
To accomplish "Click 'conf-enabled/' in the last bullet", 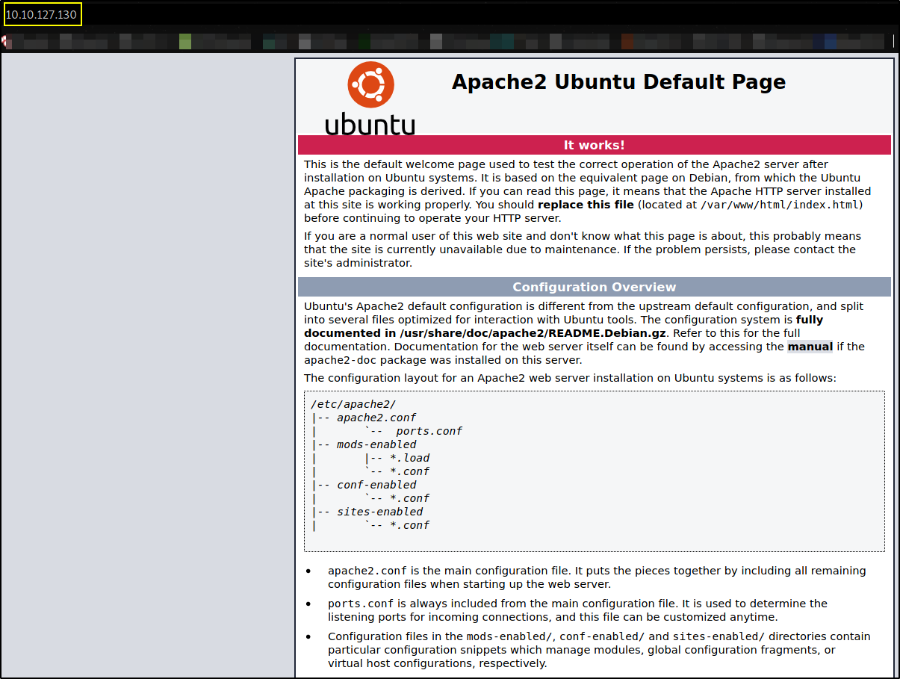I will click(x=602, y=637).
